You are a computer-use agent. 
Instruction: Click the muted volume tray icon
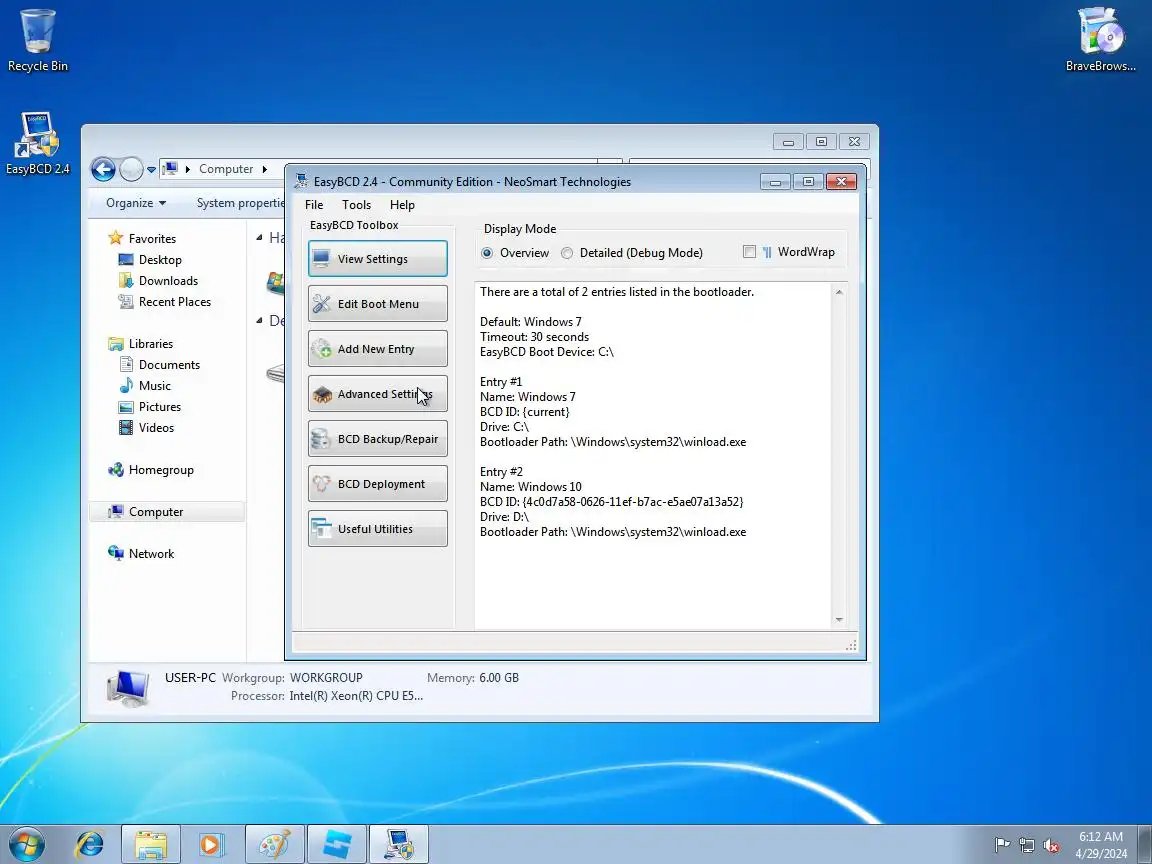1051,845
